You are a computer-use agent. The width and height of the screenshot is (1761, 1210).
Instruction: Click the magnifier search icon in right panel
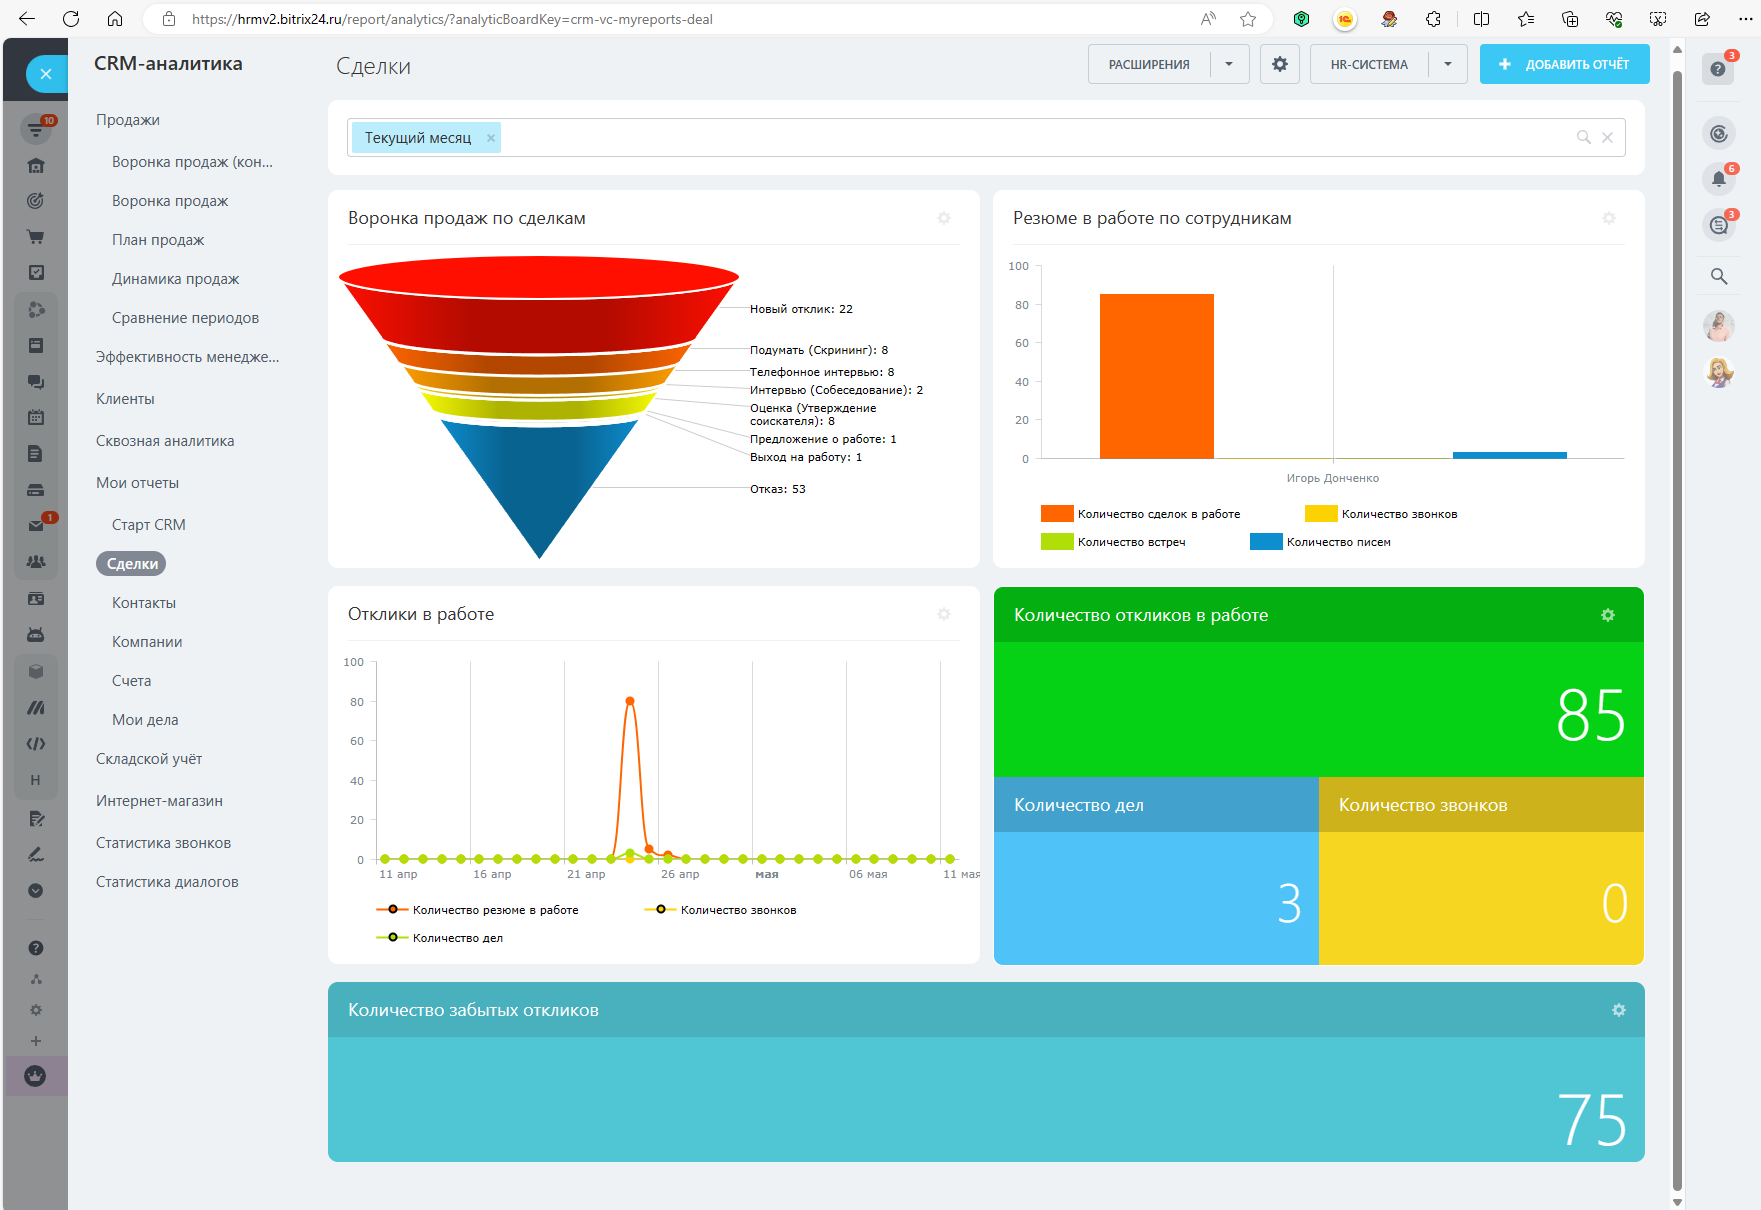tap(1718, 276)
